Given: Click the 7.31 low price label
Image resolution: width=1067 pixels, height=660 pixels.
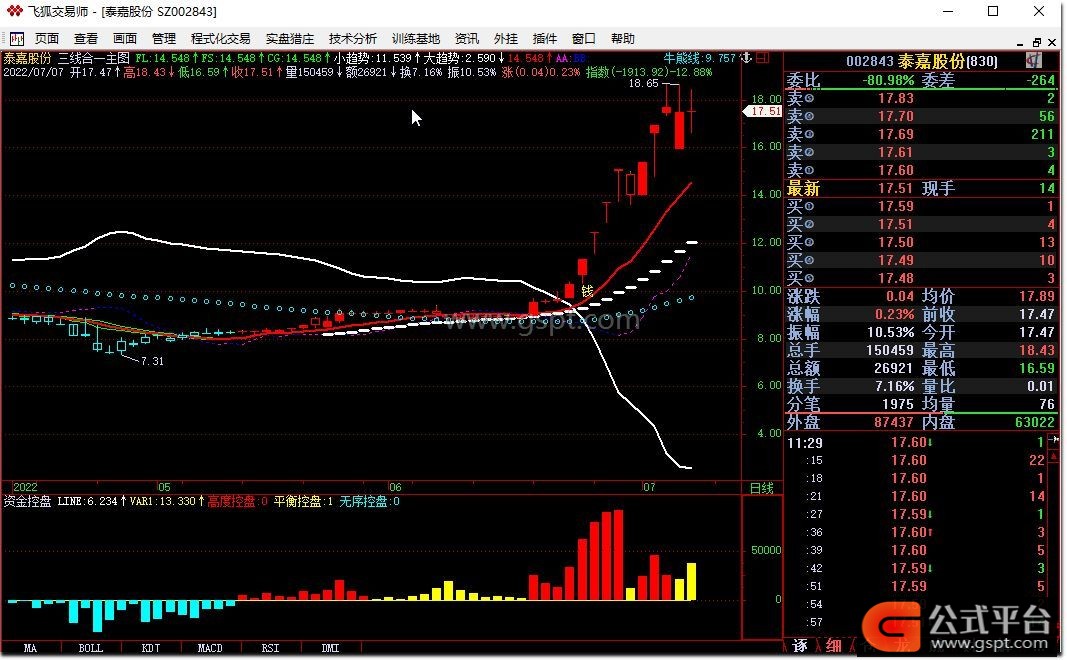Looking at the screenshot, I should 152,361.
